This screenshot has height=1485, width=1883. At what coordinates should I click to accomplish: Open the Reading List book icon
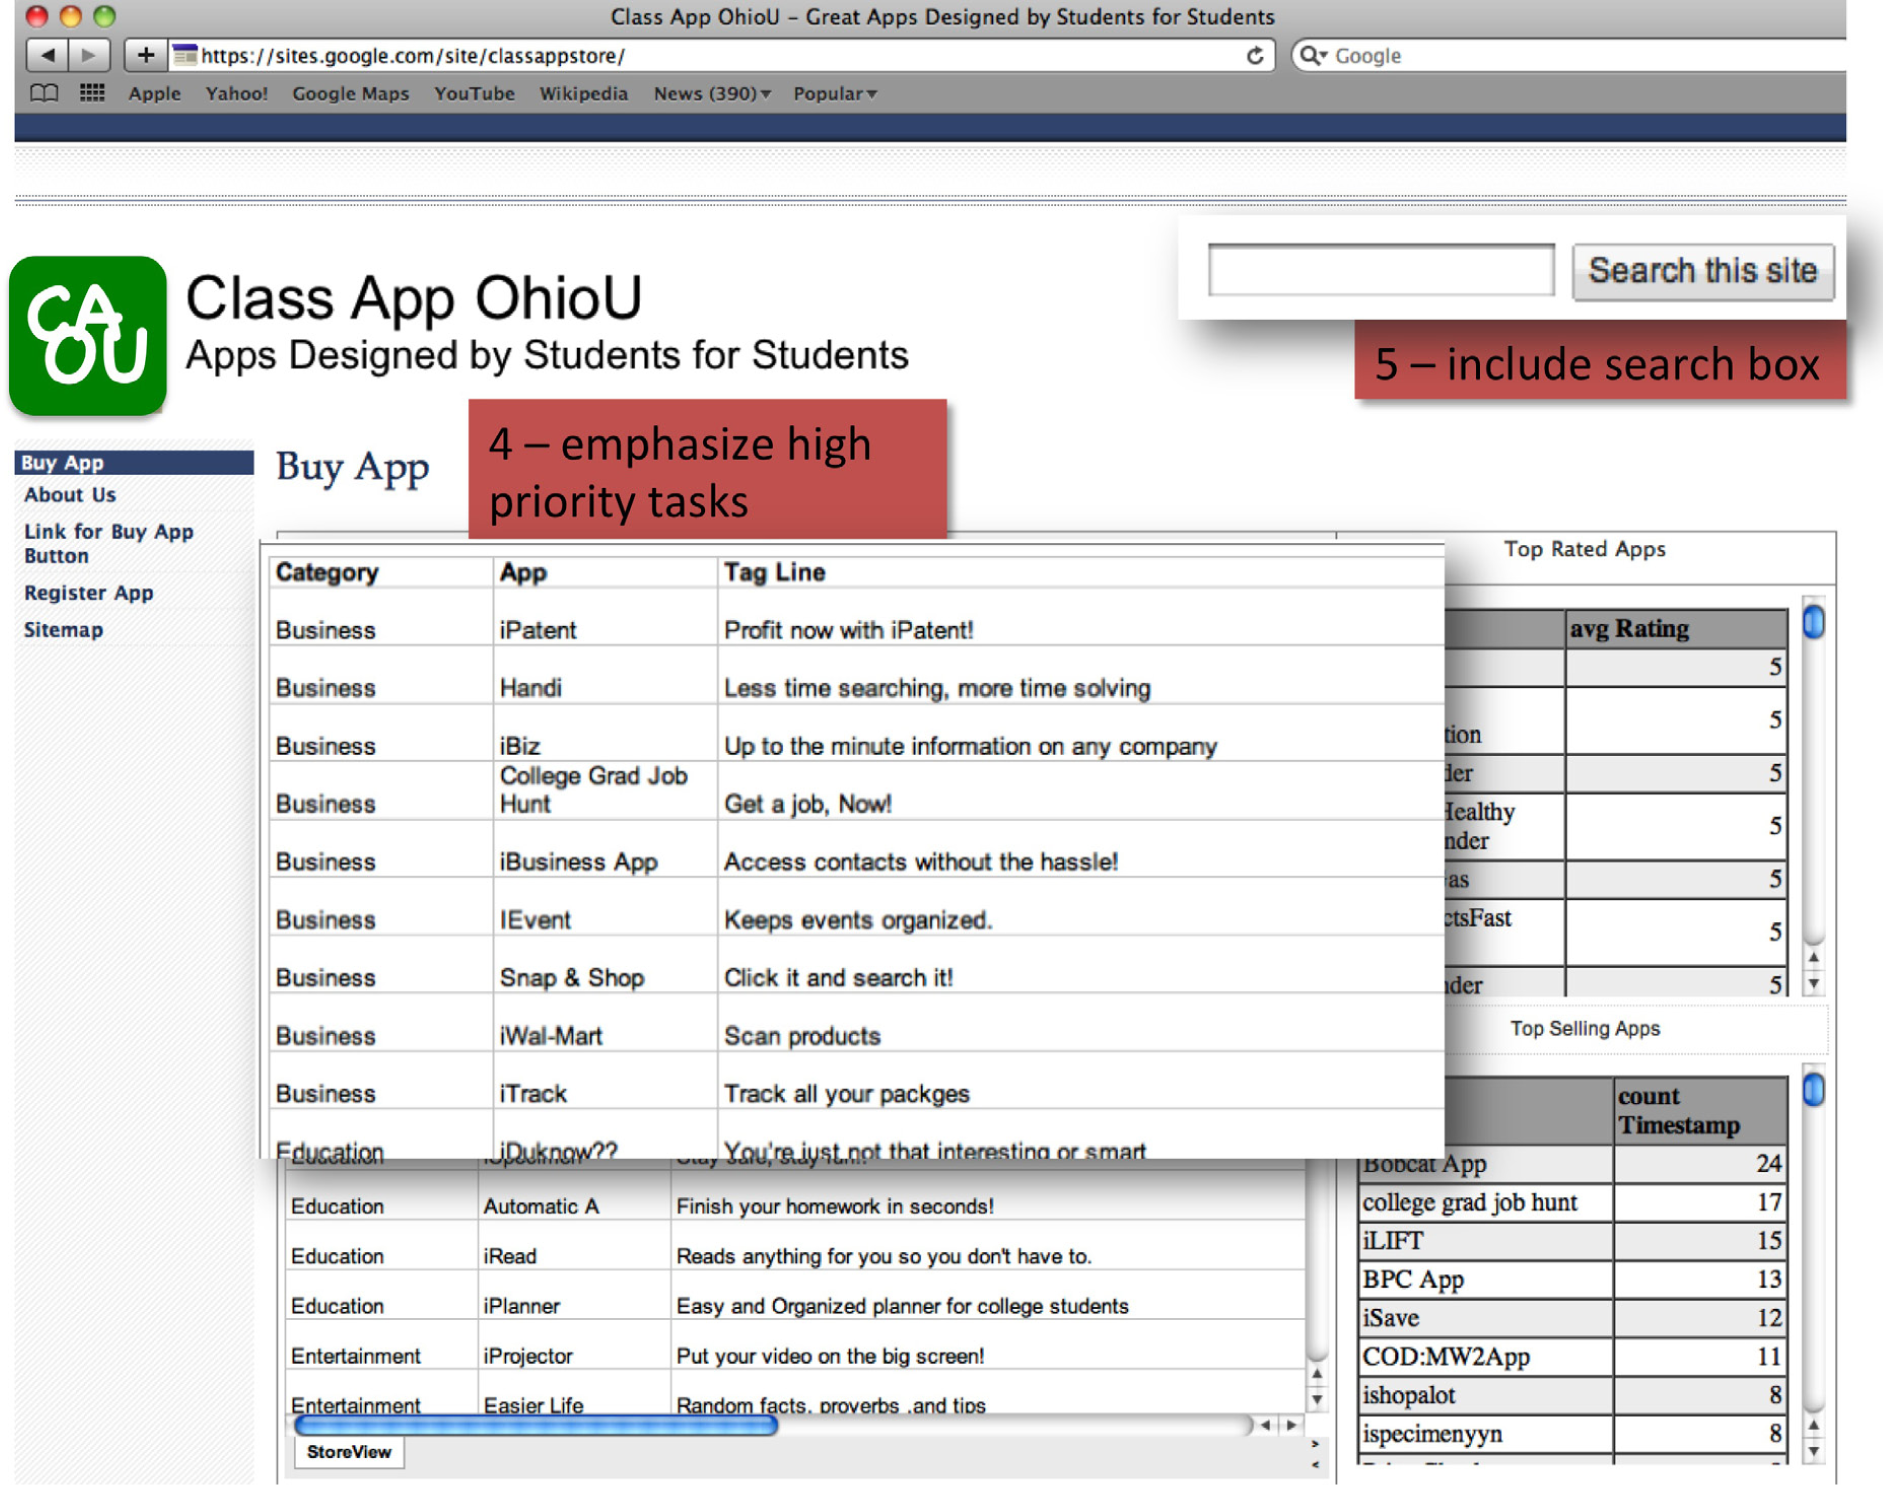click(44, 93)
